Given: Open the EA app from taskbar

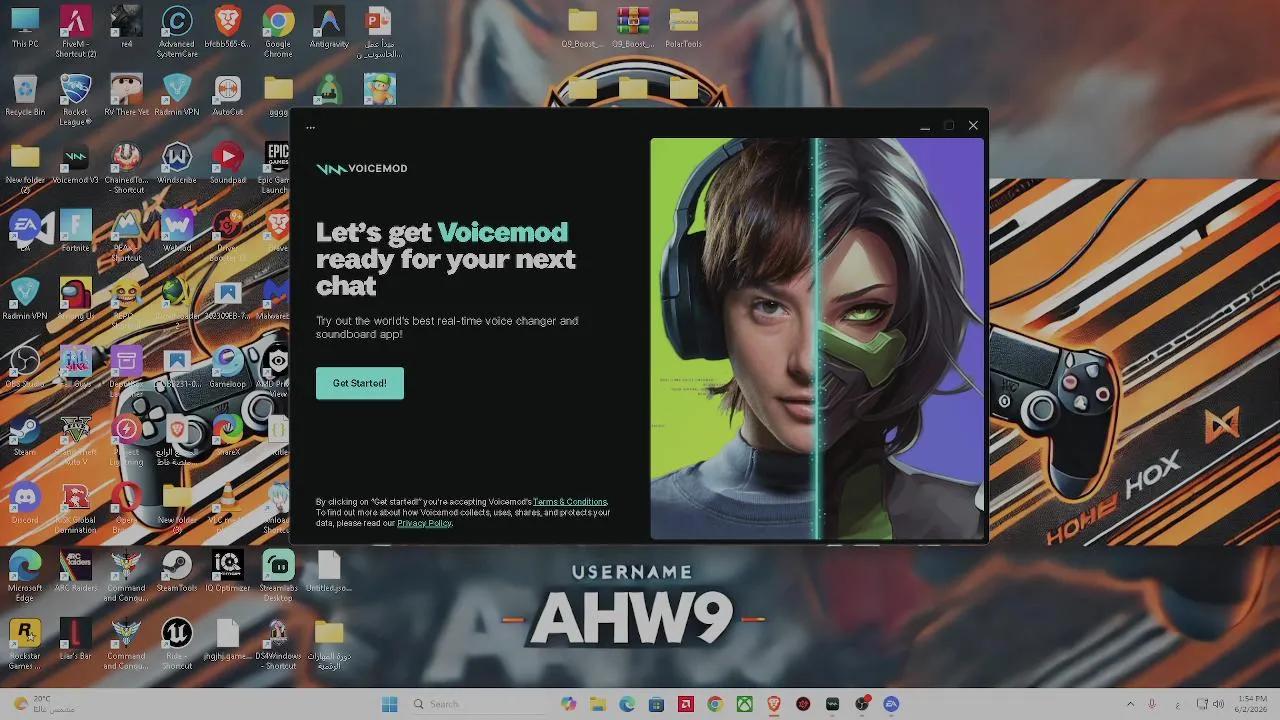Looking at the screenshot, I should [x=891, y=704].
